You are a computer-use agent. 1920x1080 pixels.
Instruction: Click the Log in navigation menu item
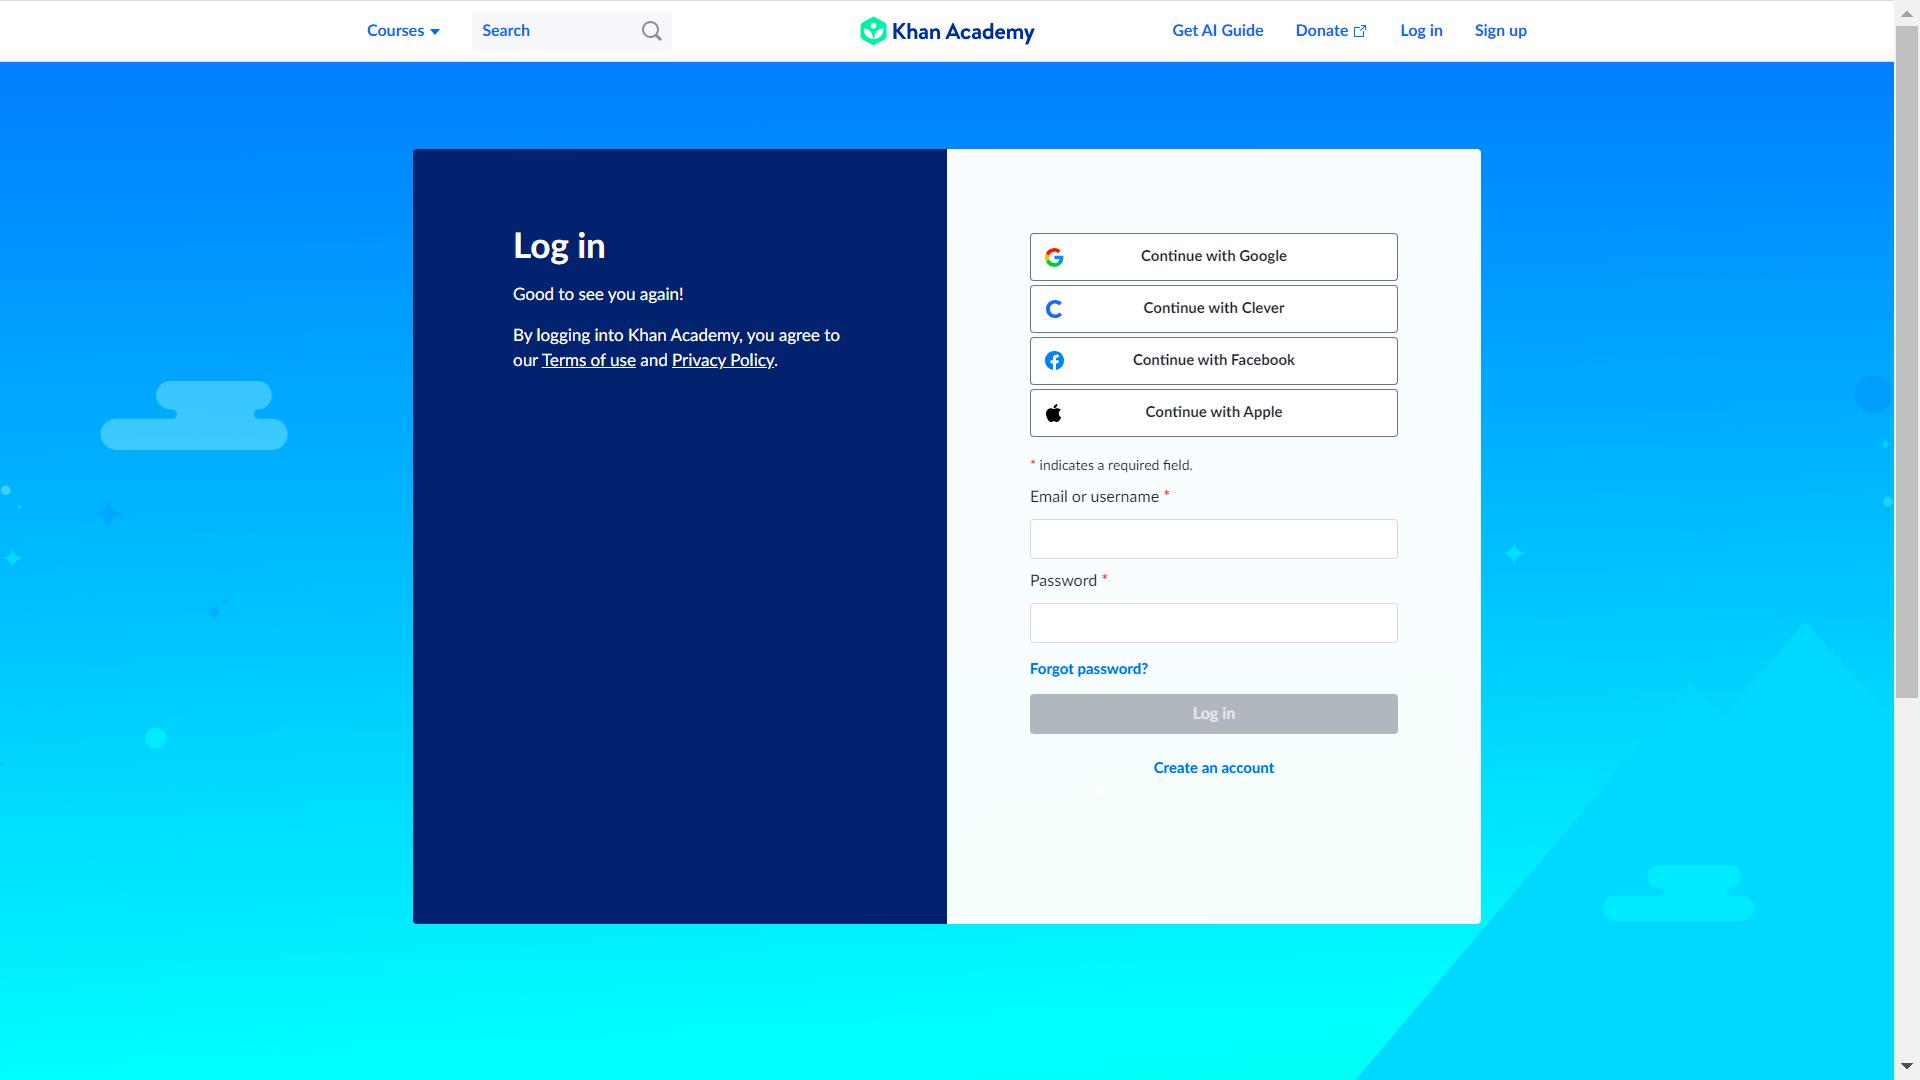click(1422, 30)
